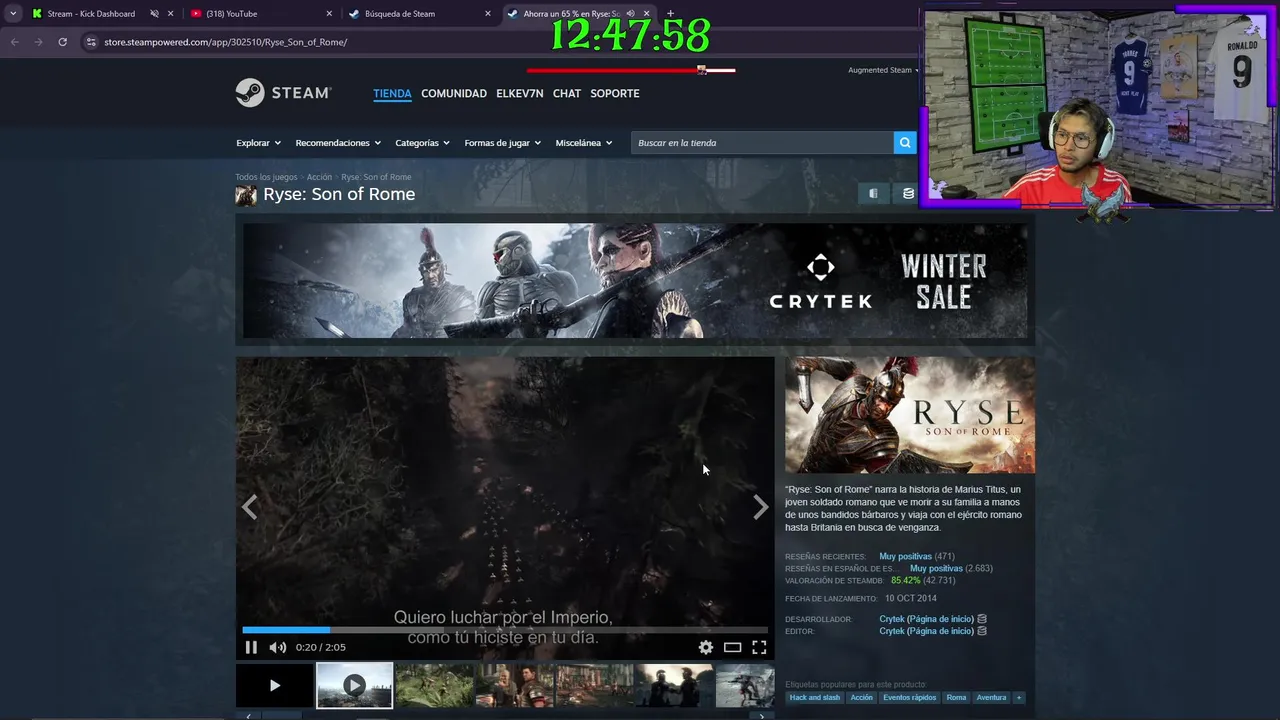Select the Eventos rápidos tag
This screenshot has height=720, width=1280.
pyautogui.click(x=910, y=697)
